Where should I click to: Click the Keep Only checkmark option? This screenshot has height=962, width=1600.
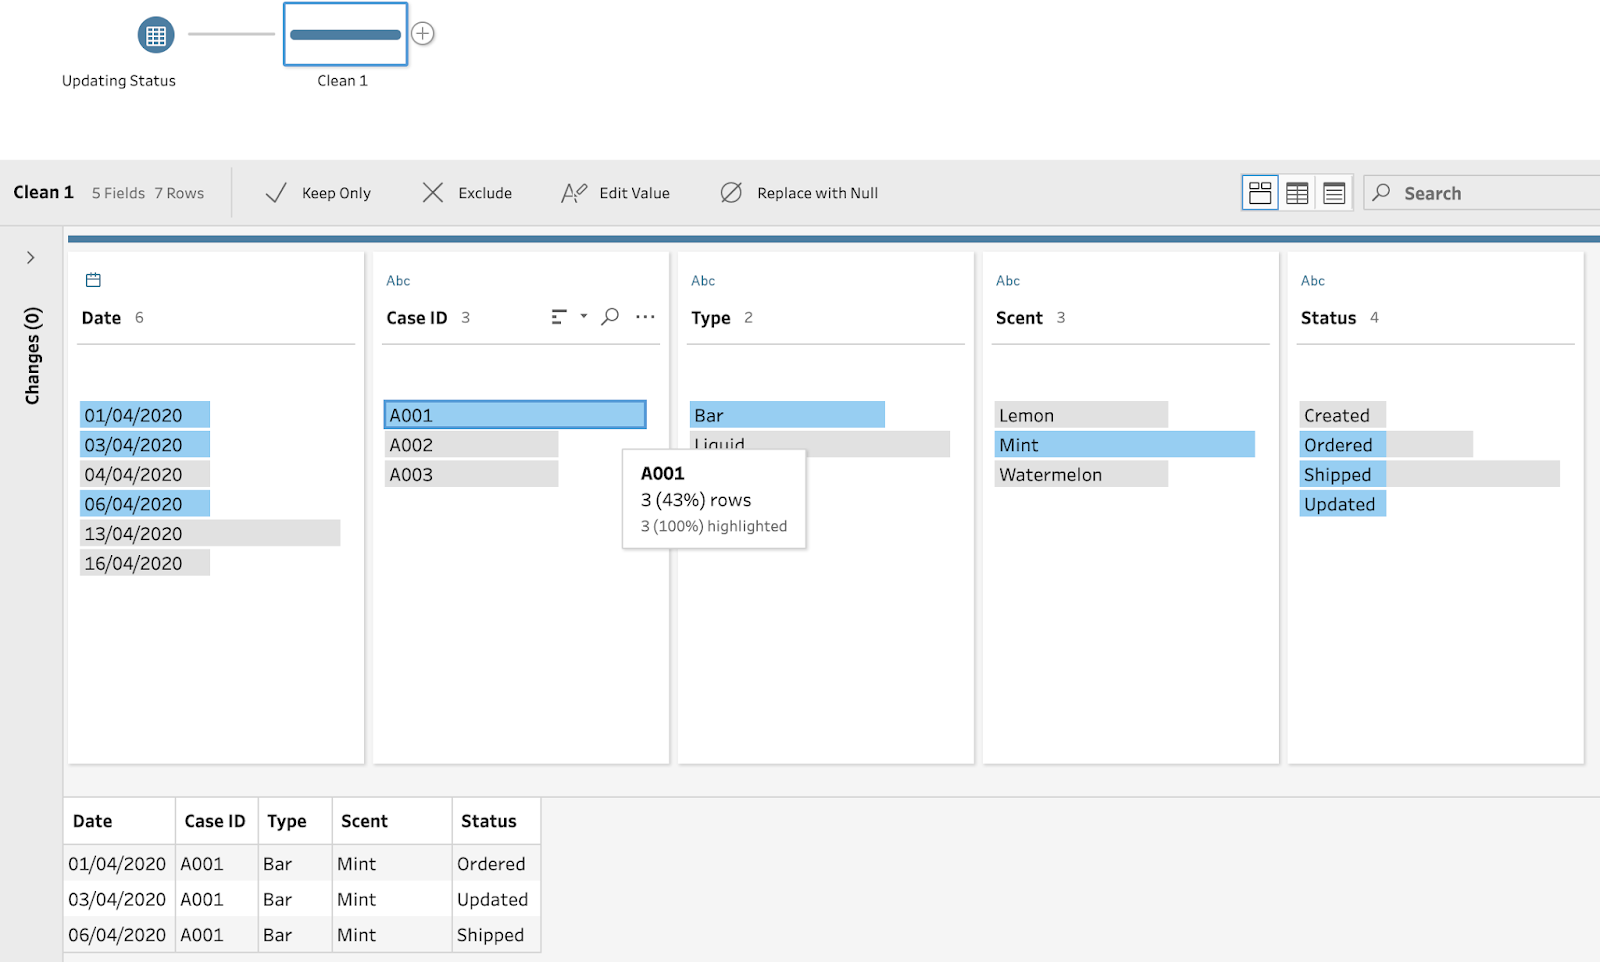pyautogui.click(x=318, y=193)
